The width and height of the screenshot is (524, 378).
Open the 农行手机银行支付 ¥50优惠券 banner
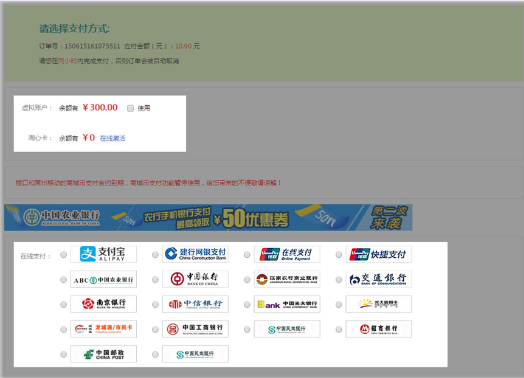point(208,218)
